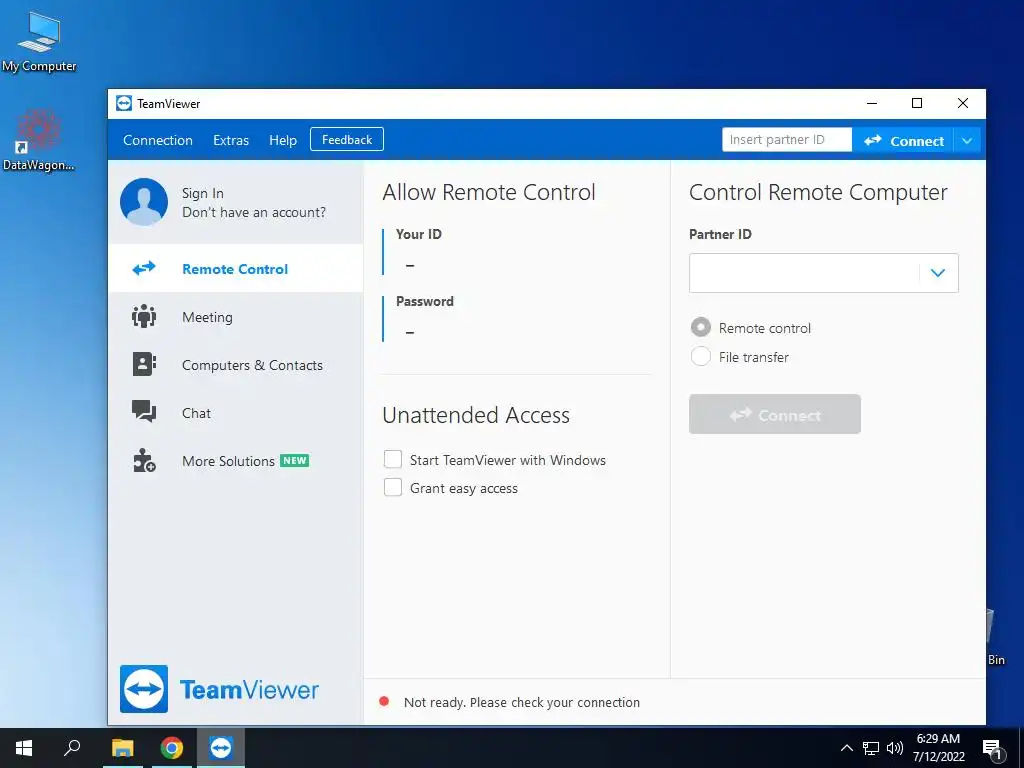
Task: Open the network status tray icon
Action: pos(871,748)
